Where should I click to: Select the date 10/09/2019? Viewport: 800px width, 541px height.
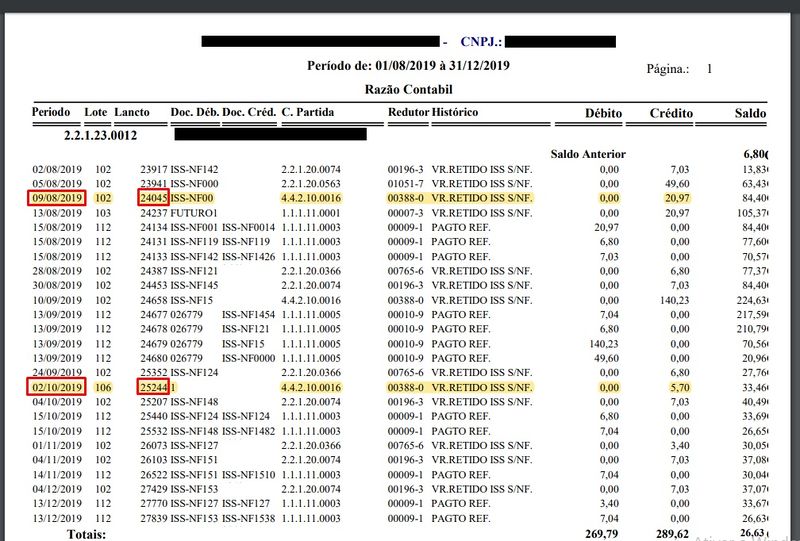(57, 300)
